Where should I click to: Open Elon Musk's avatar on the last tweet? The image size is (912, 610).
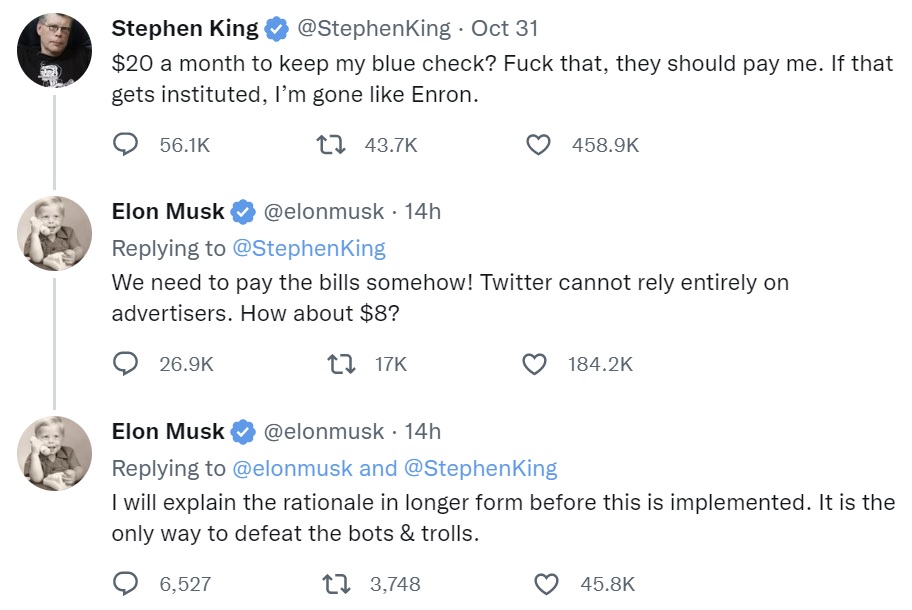tap(55, 453)
